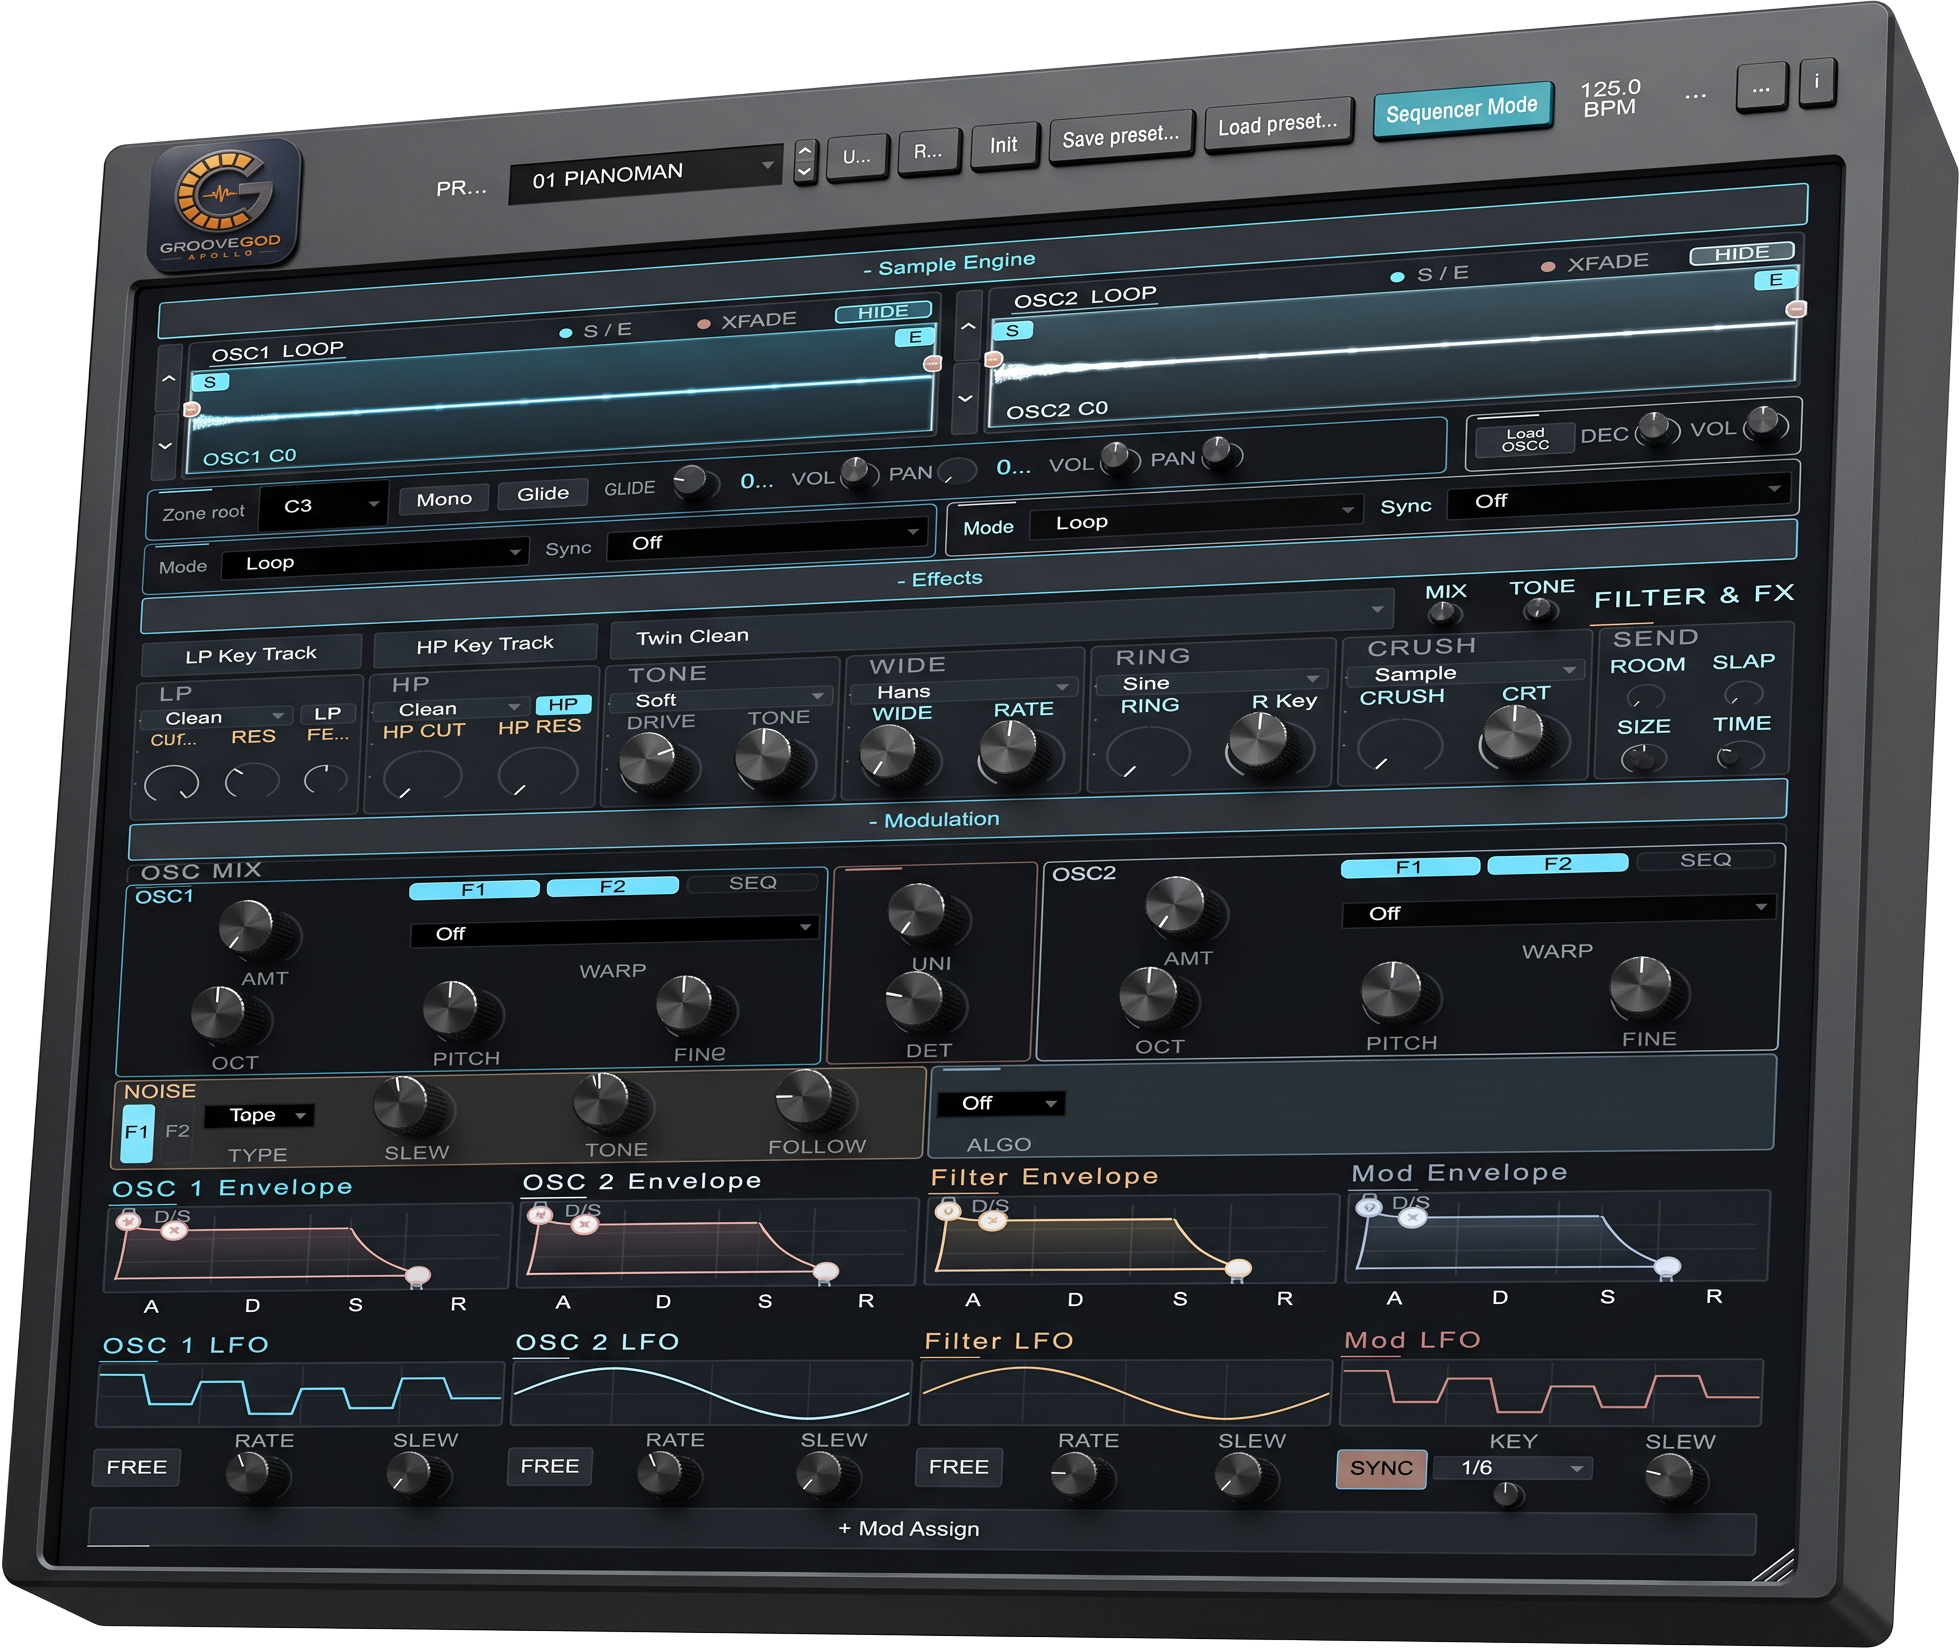Click the Init button
Image resolution: width=1960 pixels, height=1649 pixels.
tap(1003, 146)
